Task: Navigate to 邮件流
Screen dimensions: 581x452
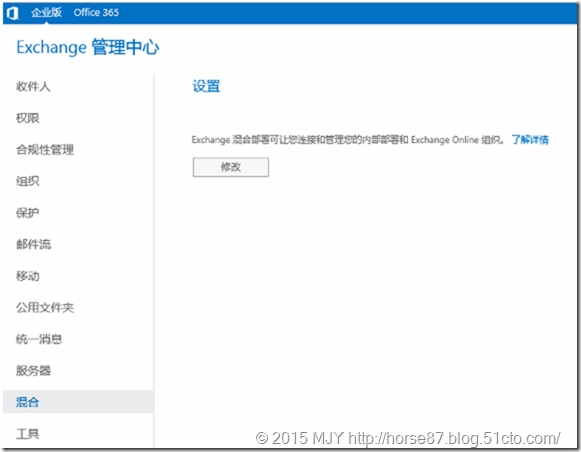Action: [x=33, y=244]
